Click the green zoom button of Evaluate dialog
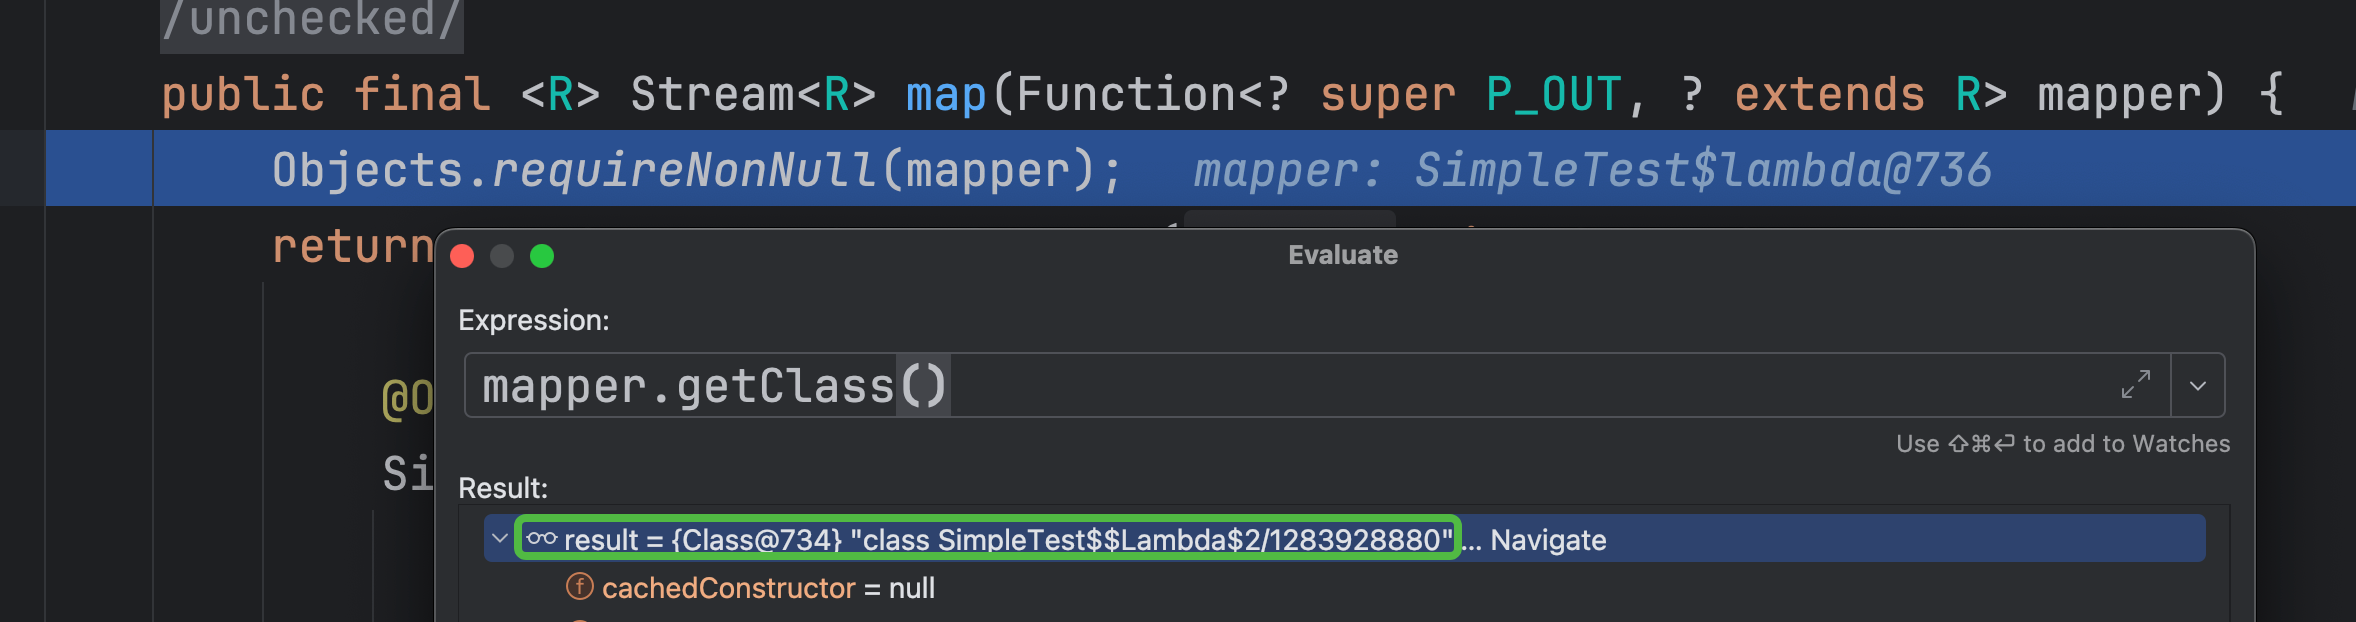Image resolution: width=2356 pixels, height=622 pixels. 542,256
